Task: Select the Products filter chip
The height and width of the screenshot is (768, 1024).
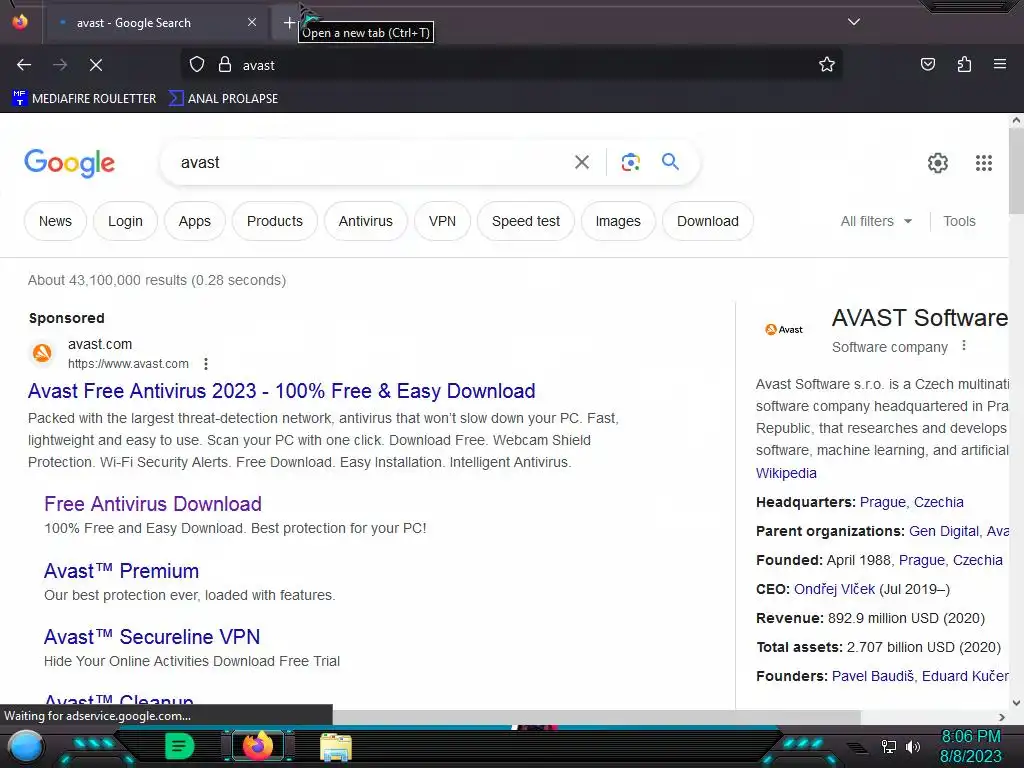Action: click(x=275, y=221)
